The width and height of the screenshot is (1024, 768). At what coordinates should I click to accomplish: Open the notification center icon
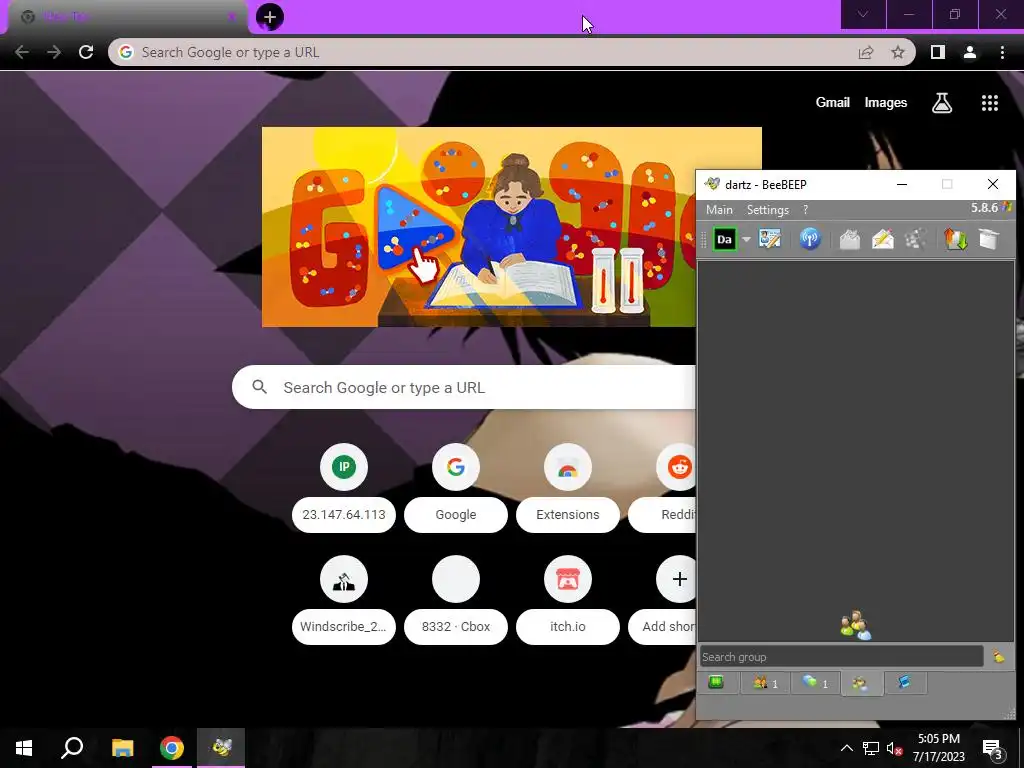point(992,748)
